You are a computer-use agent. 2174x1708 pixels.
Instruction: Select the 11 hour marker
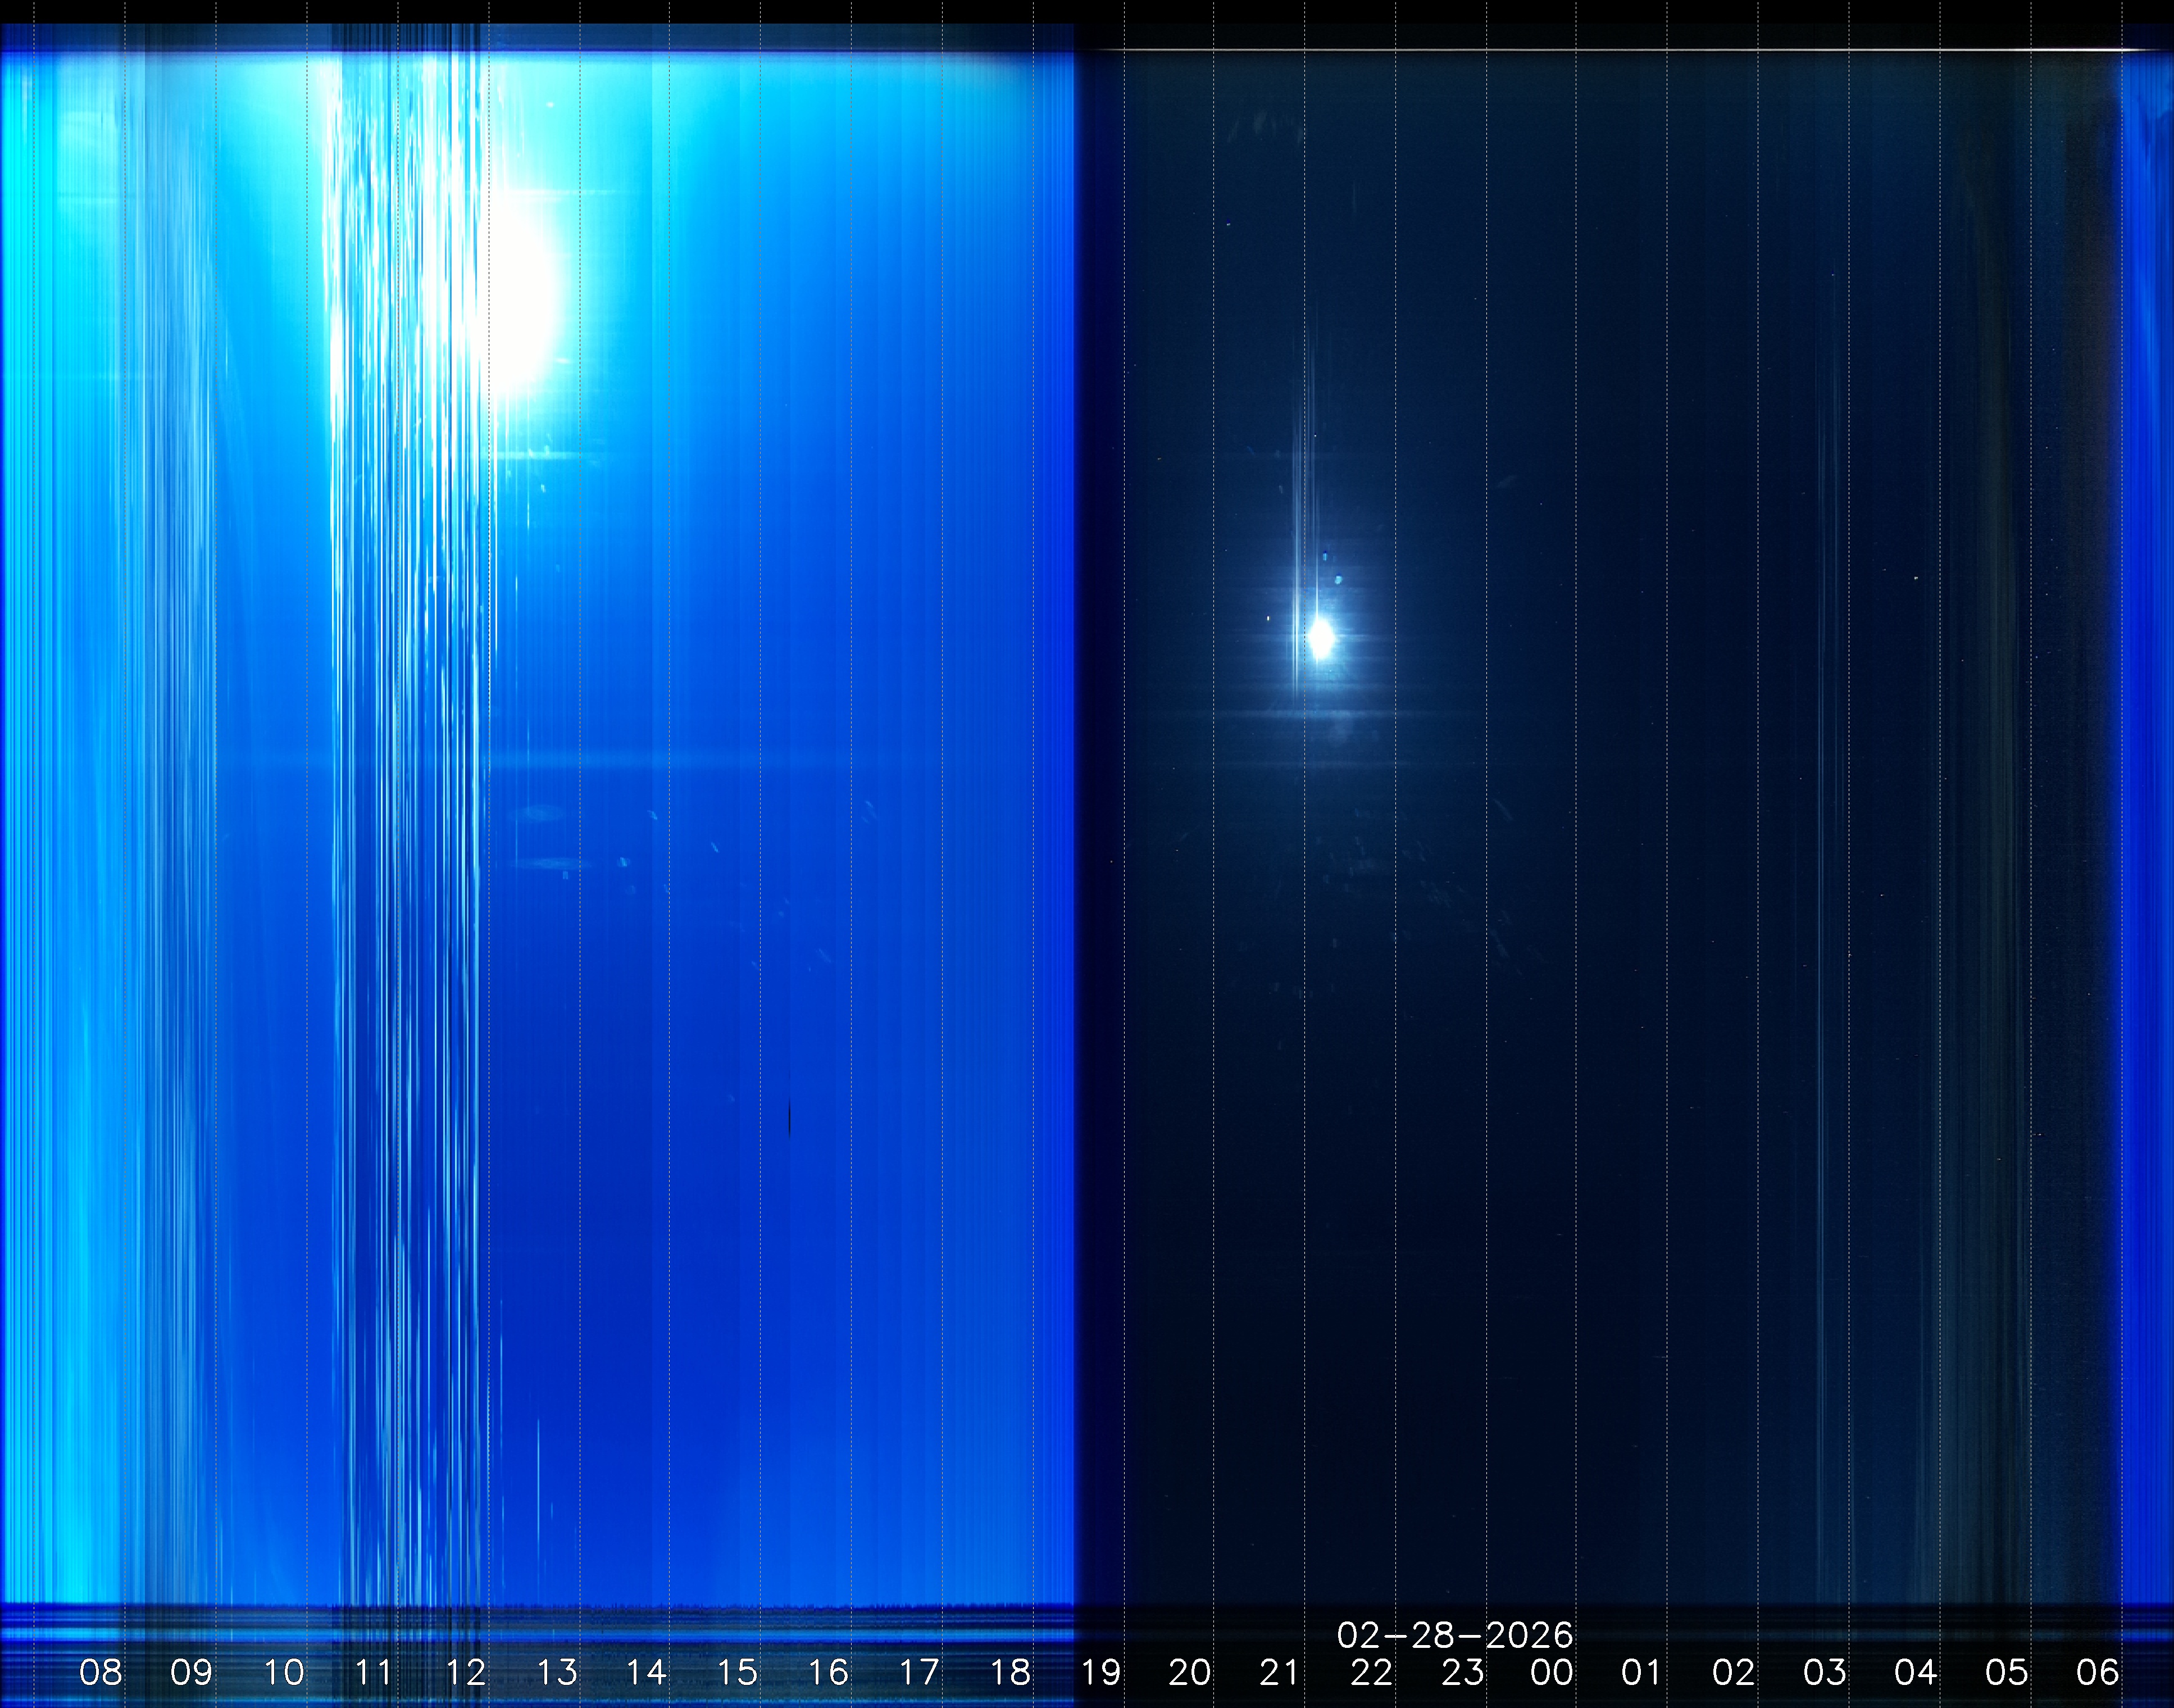373,1672
